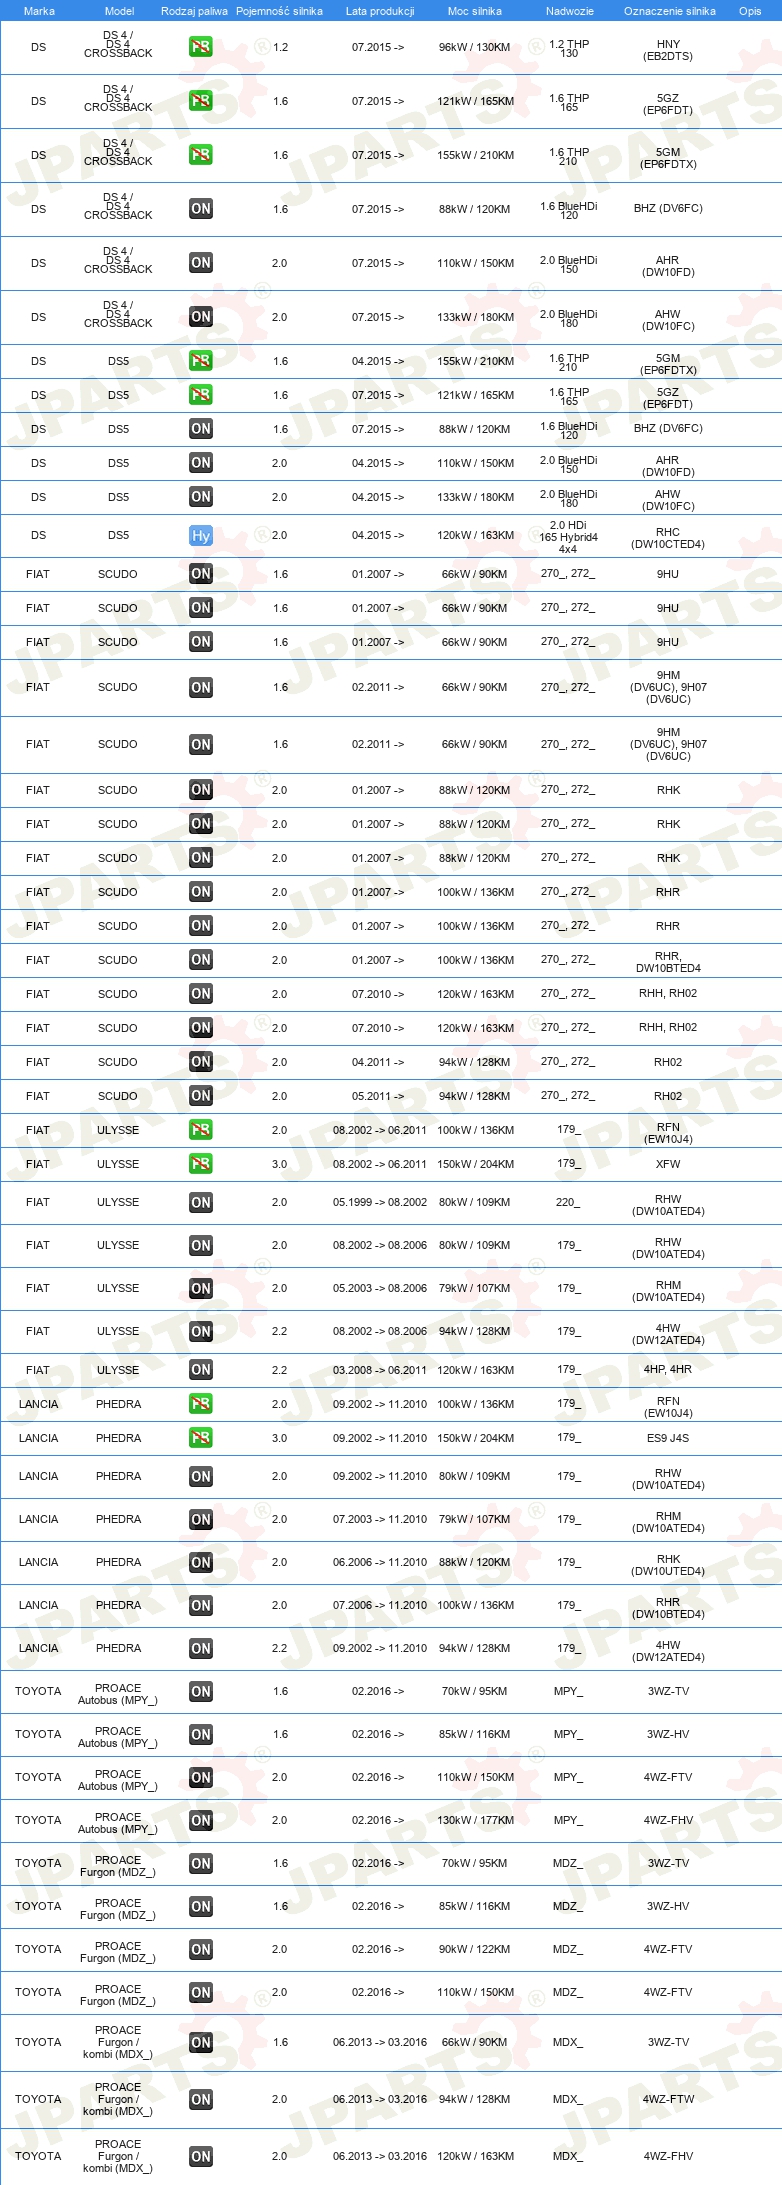The height and width of the screenshot is (2185, 782).
Task: Click the 03.2008 -> 06.2011 production years cell
Action: 380,1370
